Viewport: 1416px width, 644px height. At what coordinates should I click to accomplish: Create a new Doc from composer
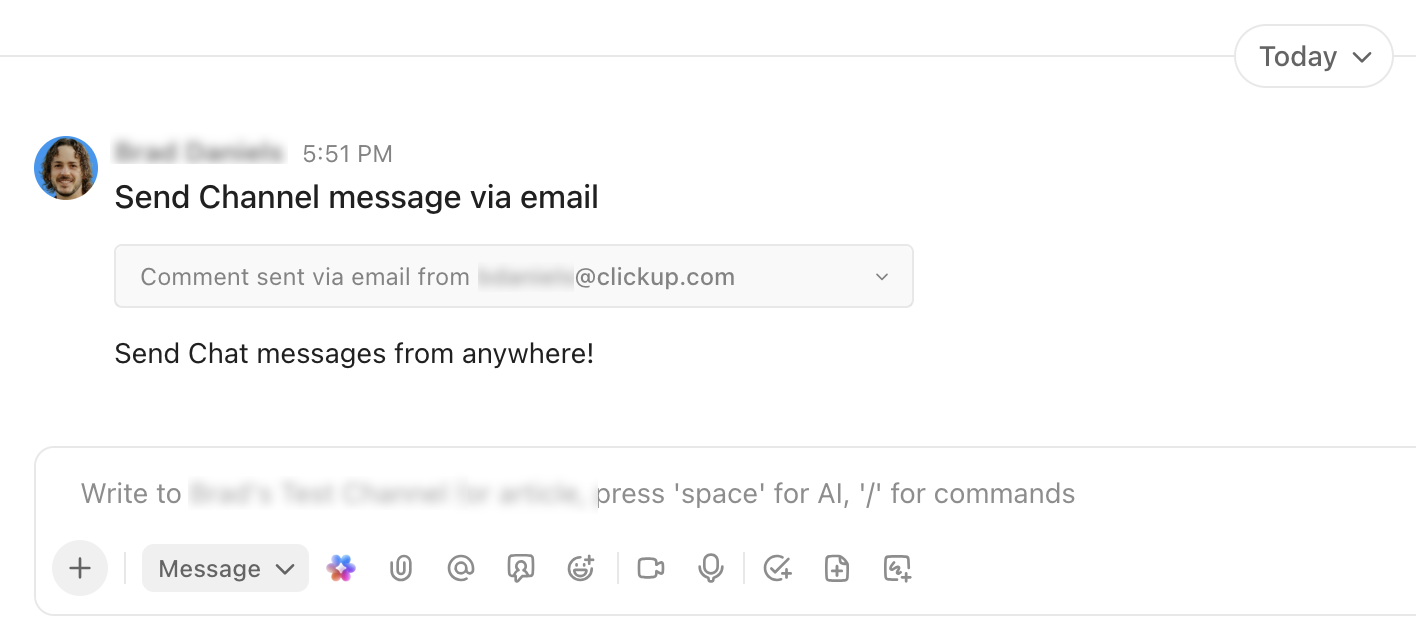pyautogui.click(x=837, y=568)
